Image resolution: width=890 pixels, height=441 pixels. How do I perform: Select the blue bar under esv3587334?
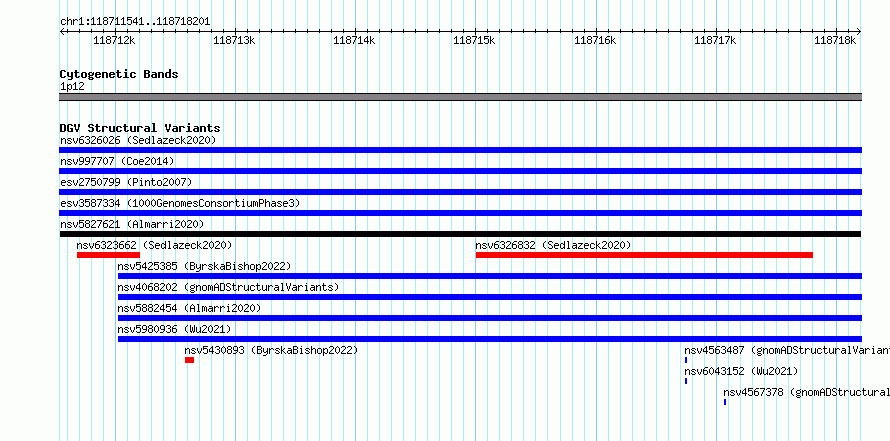click(460, 213)
